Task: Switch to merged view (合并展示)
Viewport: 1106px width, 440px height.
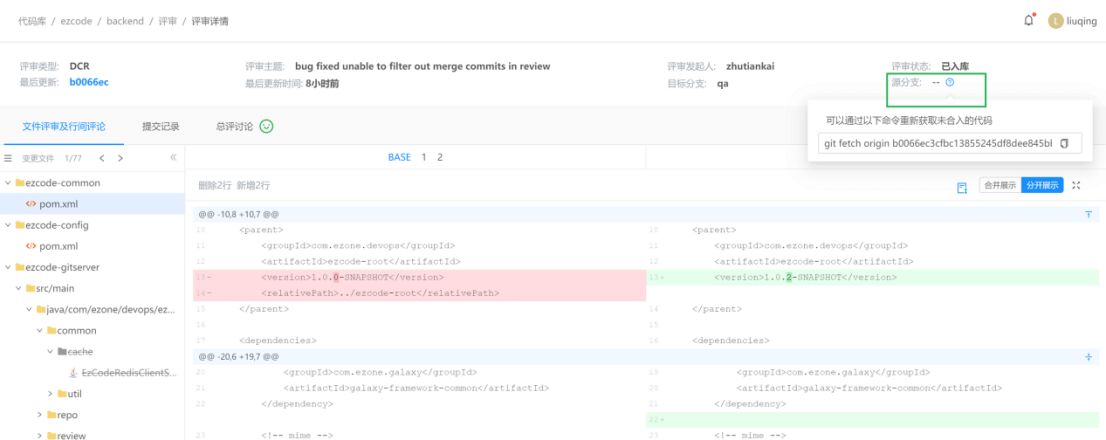Action: 1000,186
